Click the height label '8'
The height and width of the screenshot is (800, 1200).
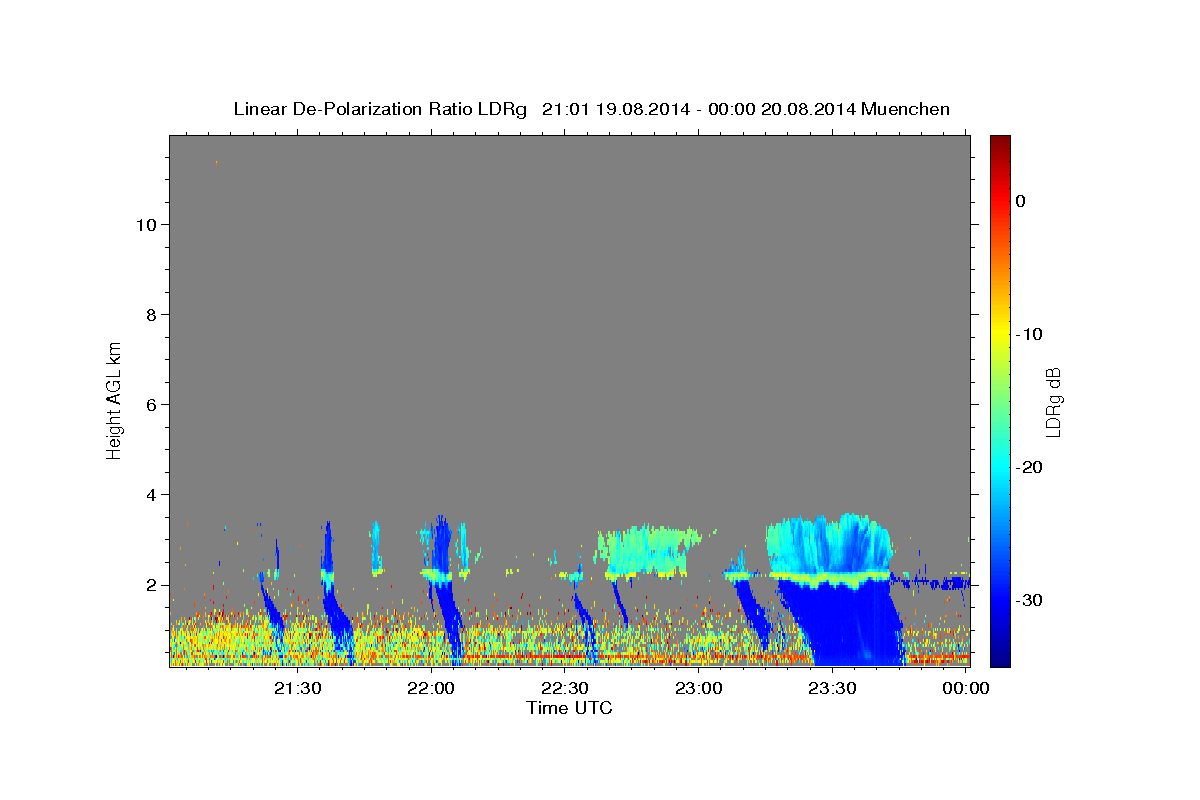coord(150,315)
